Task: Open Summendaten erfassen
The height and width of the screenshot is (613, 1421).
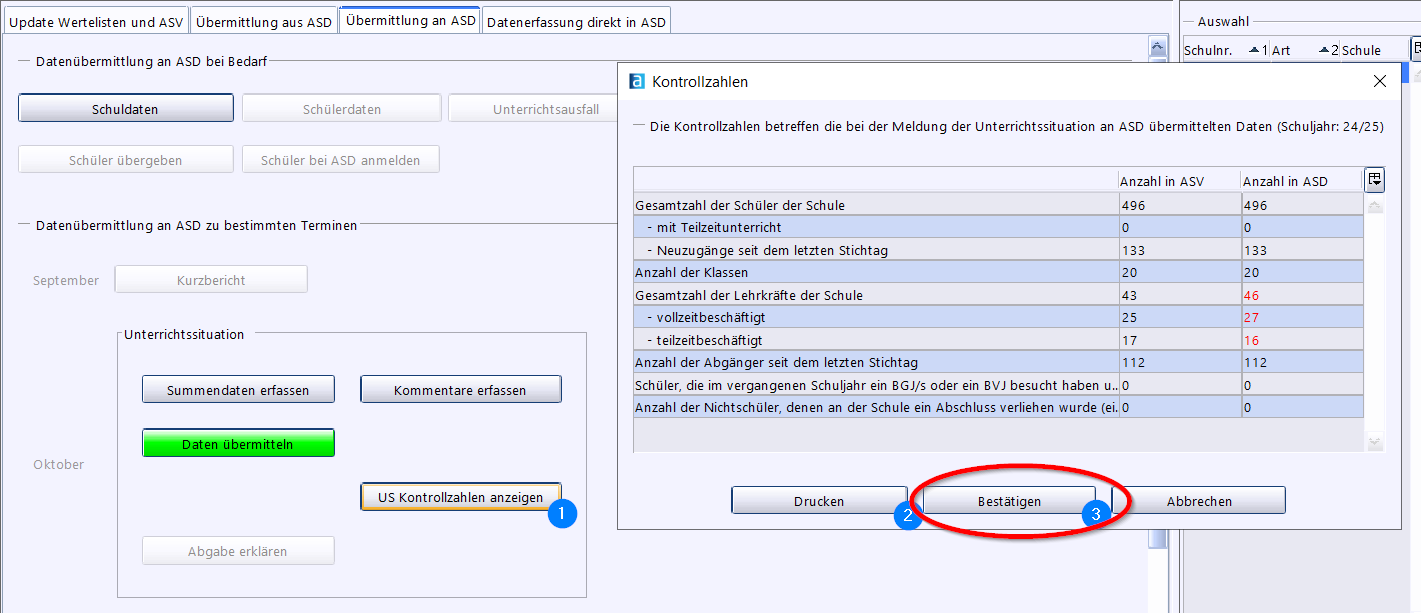Action: point(238,389)
